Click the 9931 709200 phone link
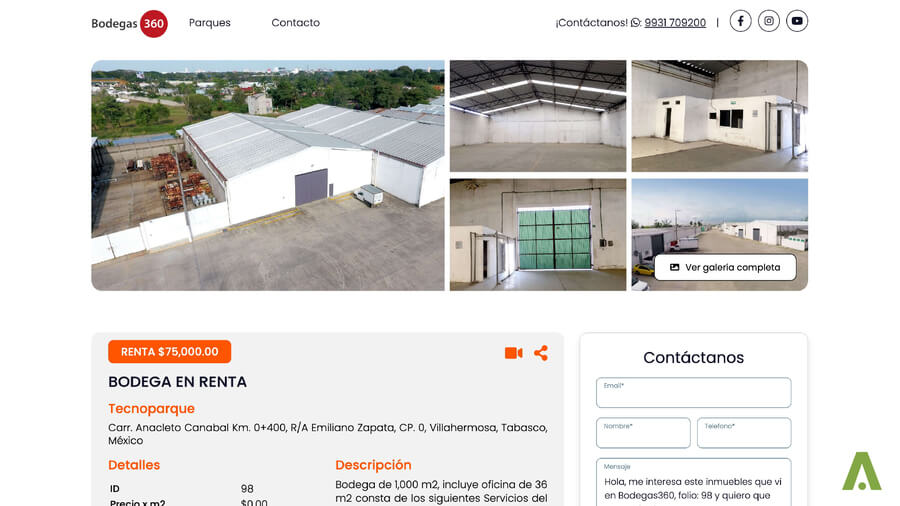This screenshot has width=900, height=506. 675,23
